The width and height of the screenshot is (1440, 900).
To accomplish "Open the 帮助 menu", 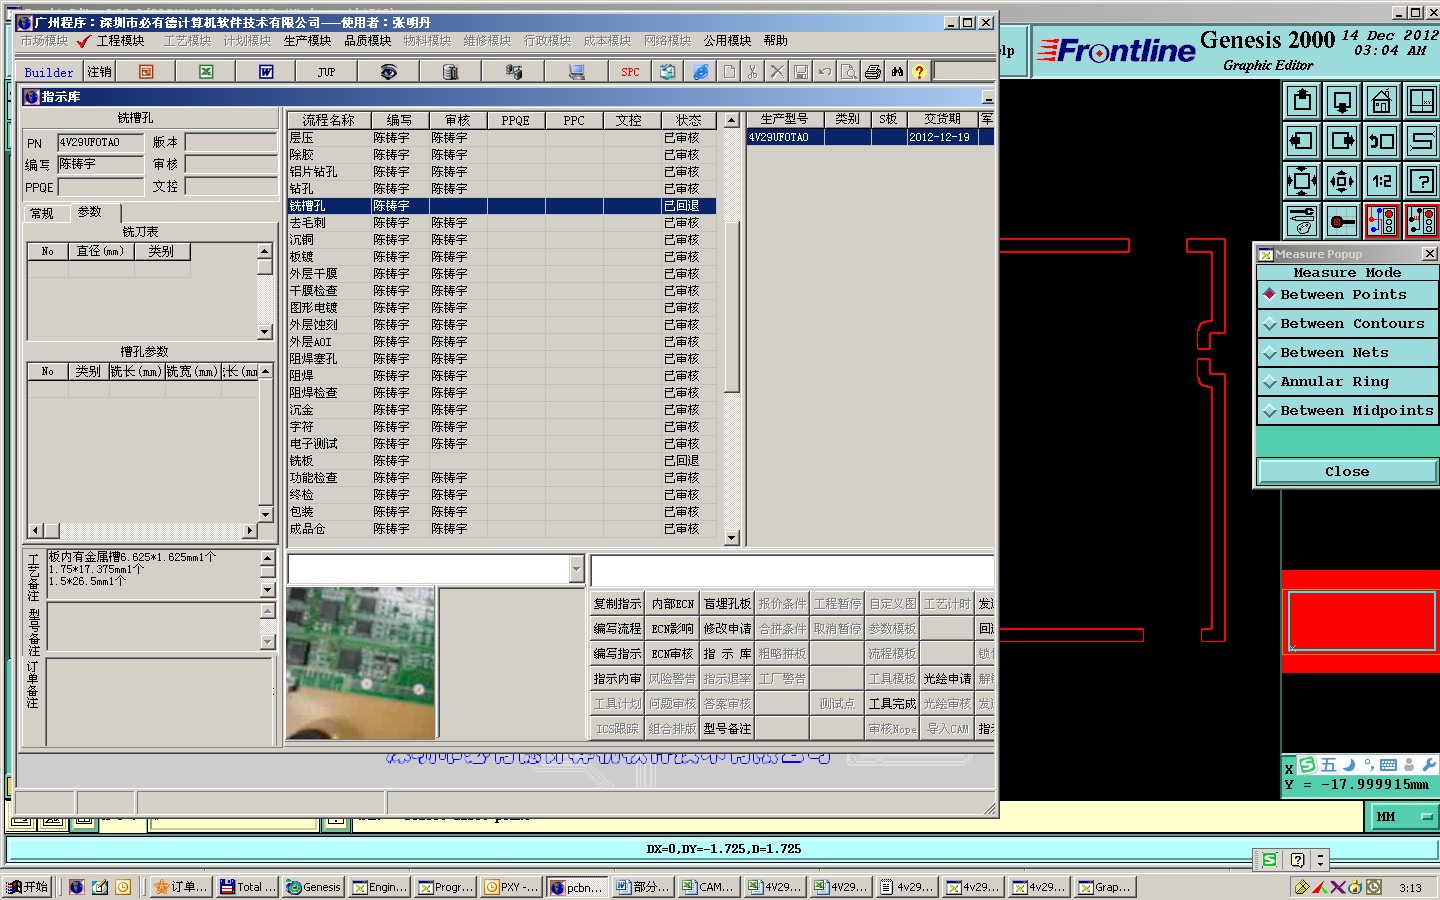I will 775,41.
